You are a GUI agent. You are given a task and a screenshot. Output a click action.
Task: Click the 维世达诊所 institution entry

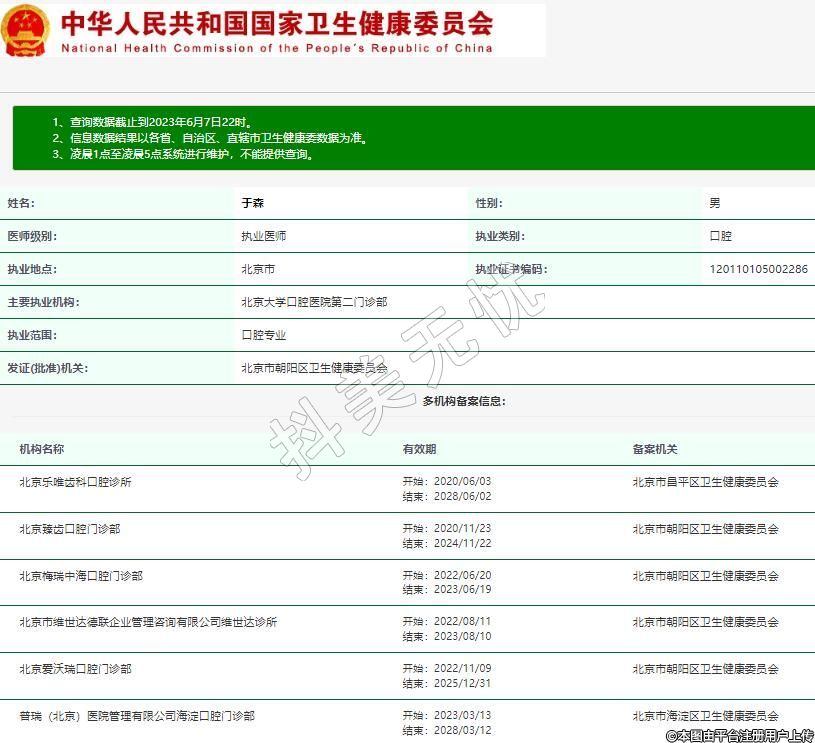[x=148, y=622]
